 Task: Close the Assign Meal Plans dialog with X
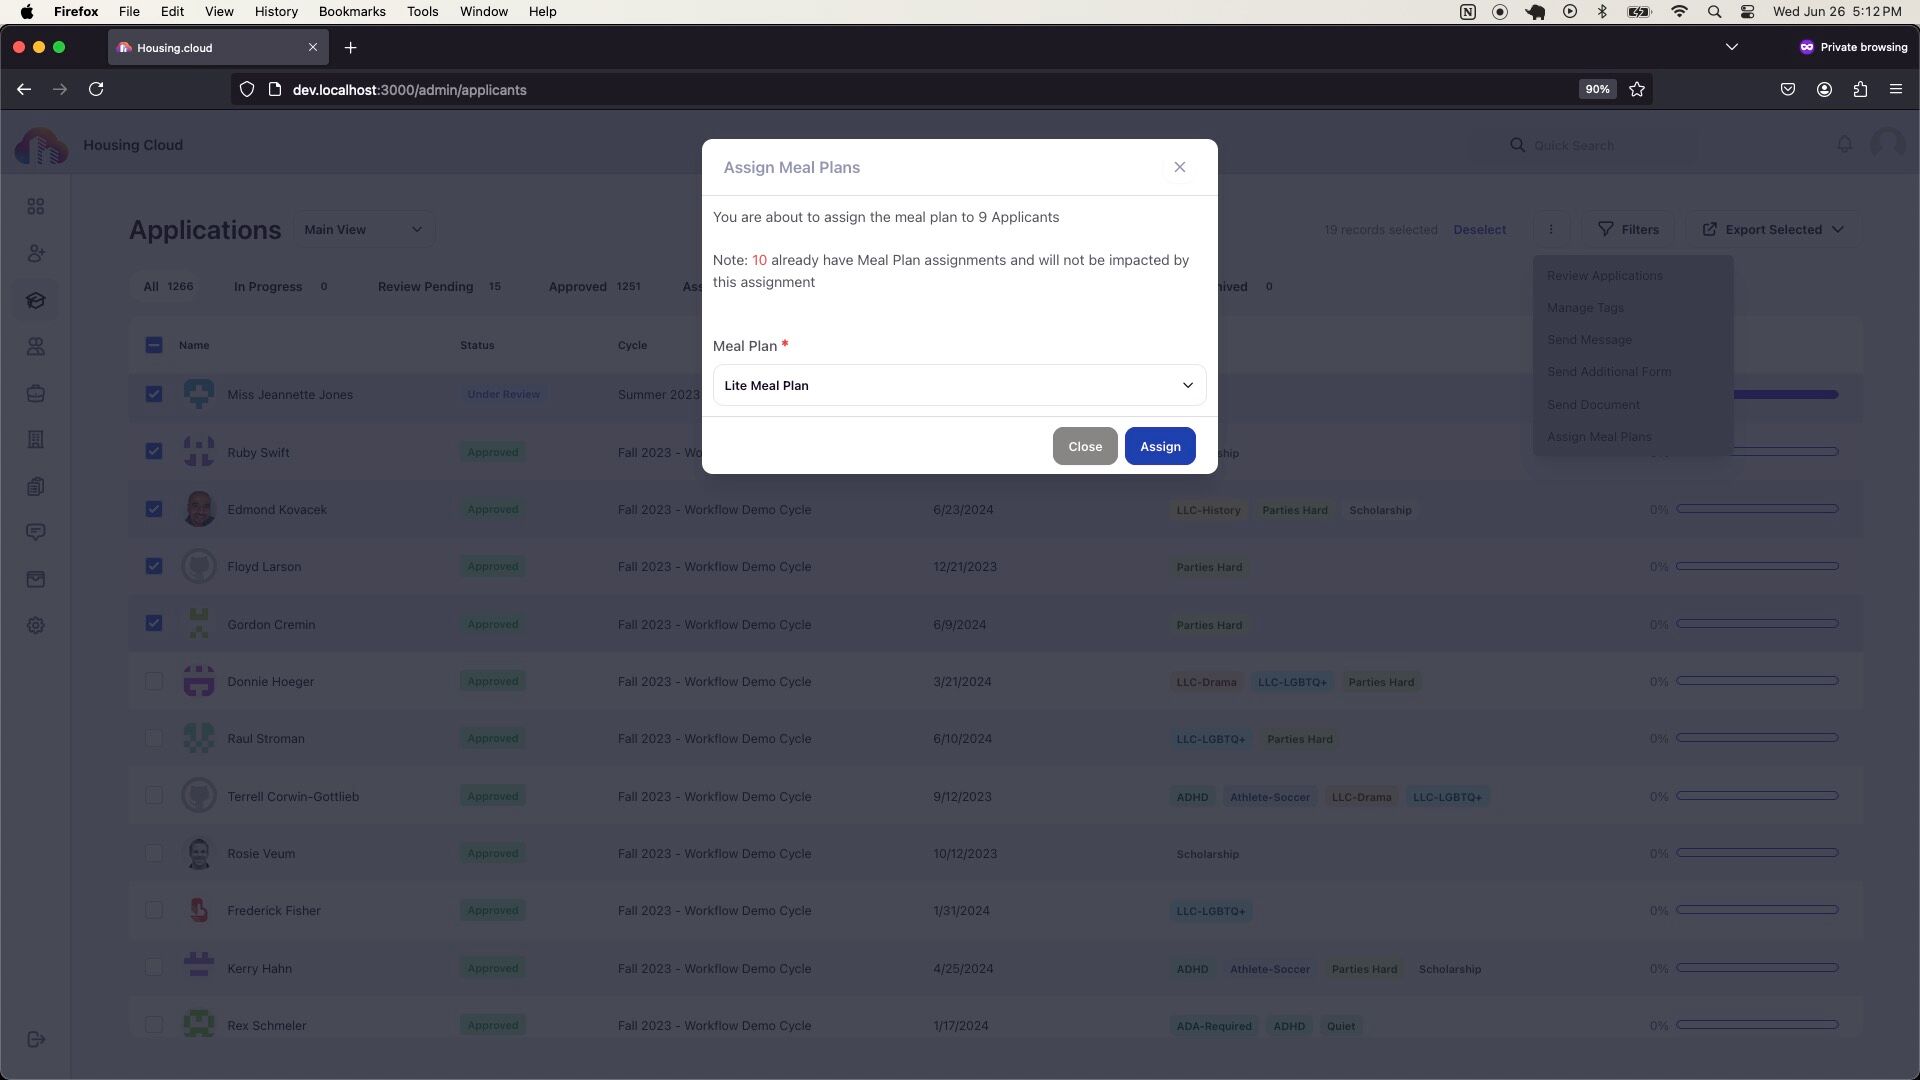tap(1180, 167)
